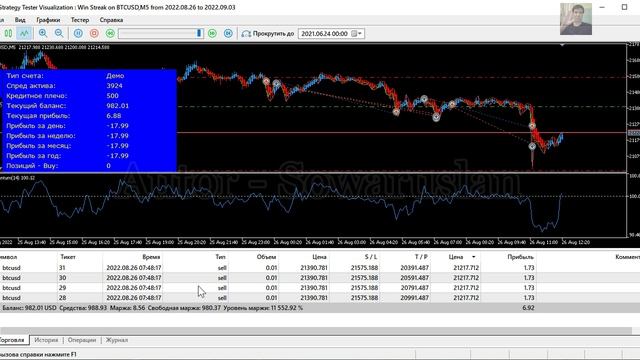Select the Торговля tab

[x=12, y=340]
